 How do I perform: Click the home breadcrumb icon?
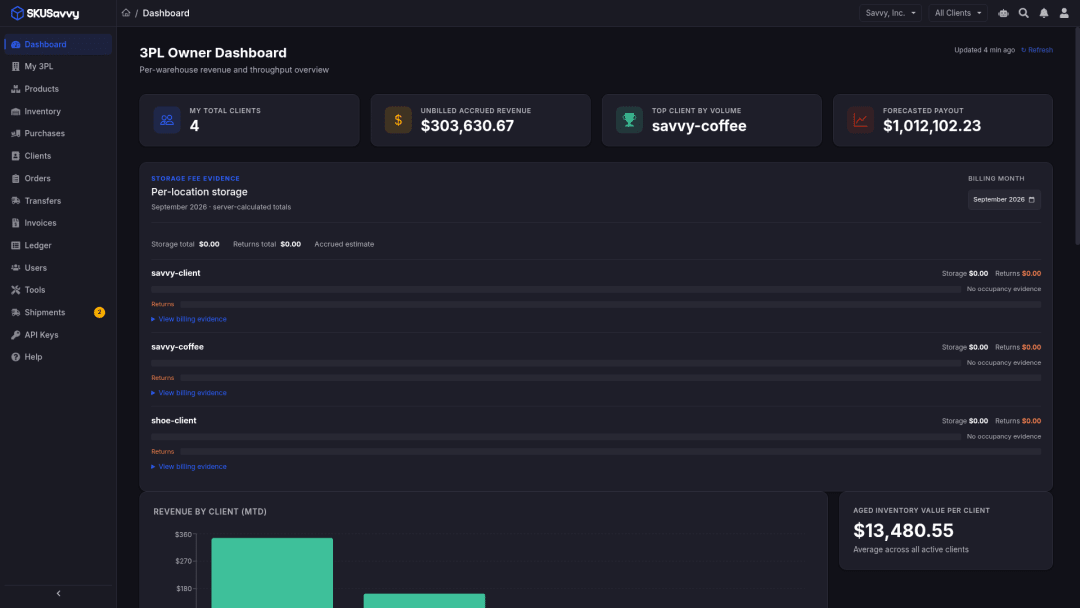[x=126, y=13]
